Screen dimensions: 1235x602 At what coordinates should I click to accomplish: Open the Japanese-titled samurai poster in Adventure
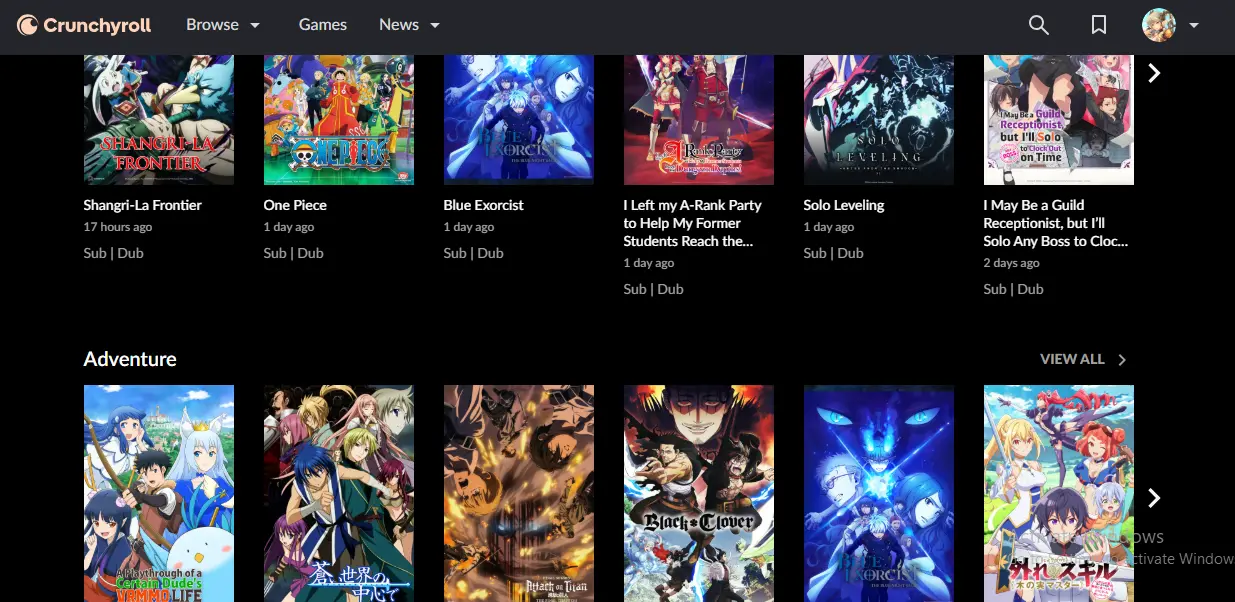(x=339, y=493)
